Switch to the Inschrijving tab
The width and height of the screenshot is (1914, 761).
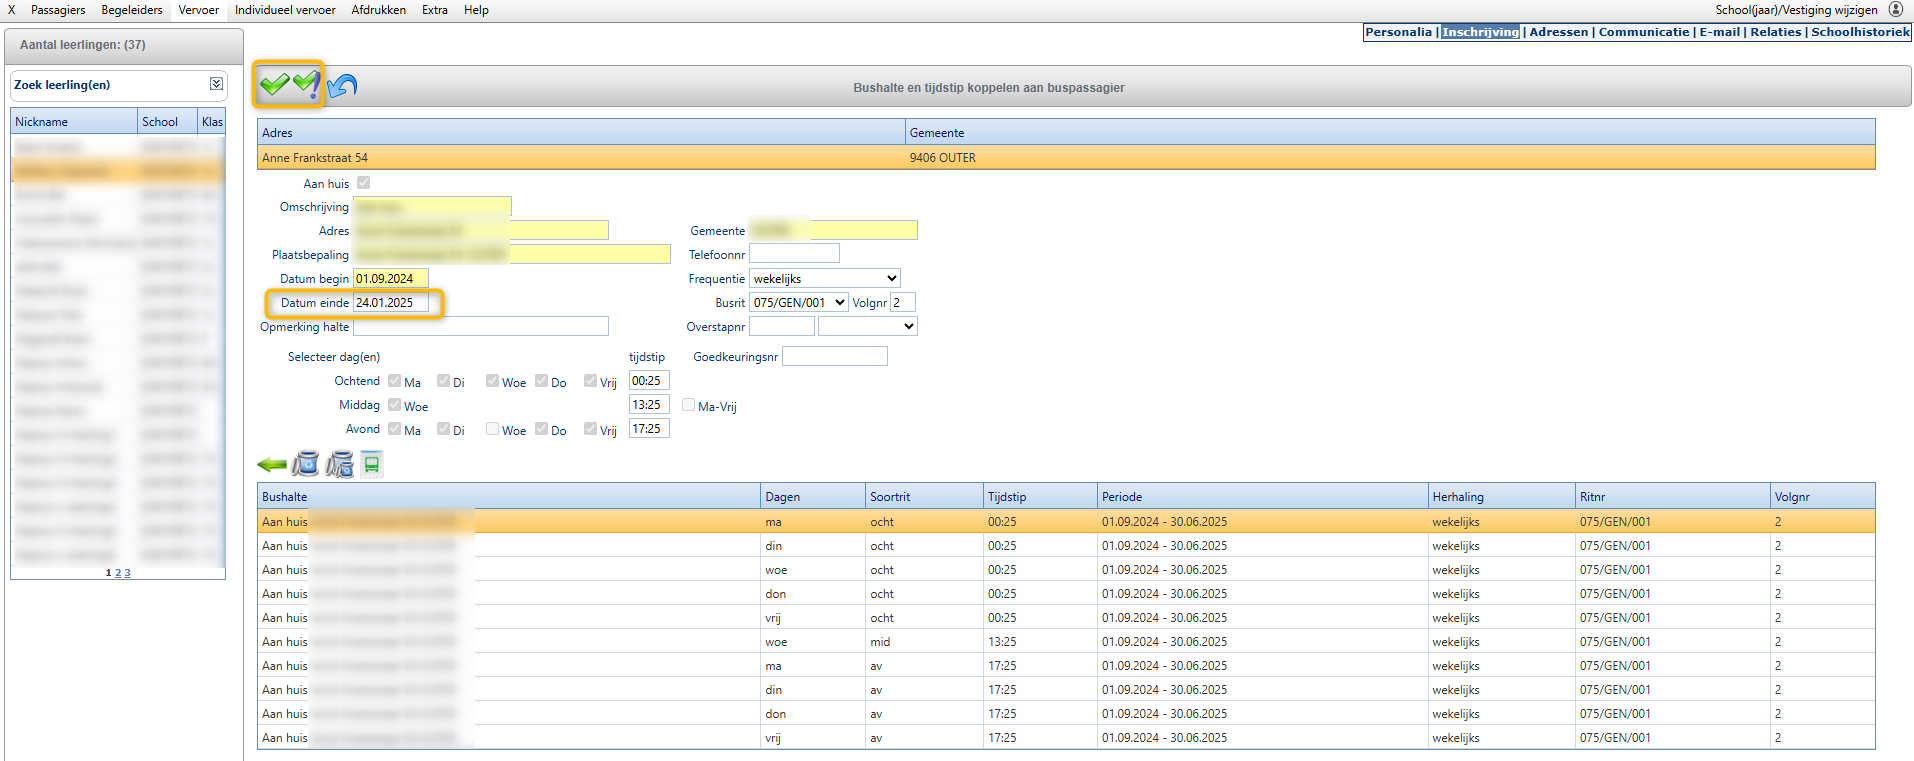tap(1480, 32)
